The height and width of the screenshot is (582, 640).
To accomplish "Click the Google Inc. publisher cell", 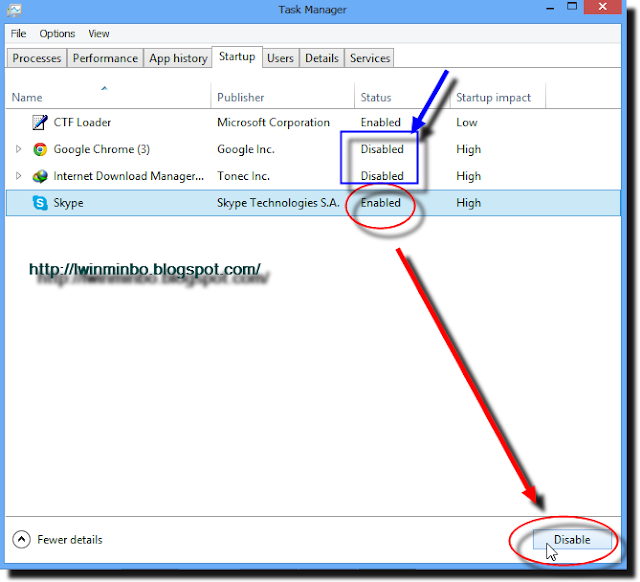I will 246,149.
